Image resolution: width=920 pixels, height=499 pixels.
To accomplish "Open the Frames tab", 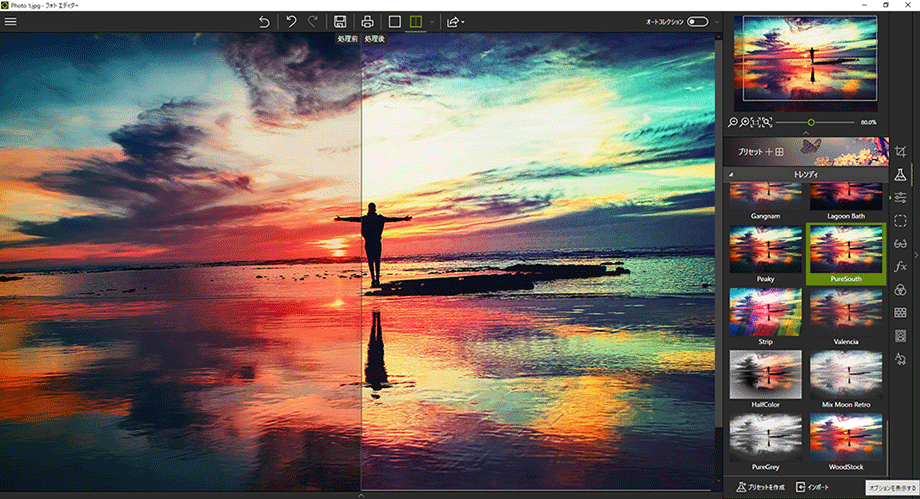I will 900,336.
